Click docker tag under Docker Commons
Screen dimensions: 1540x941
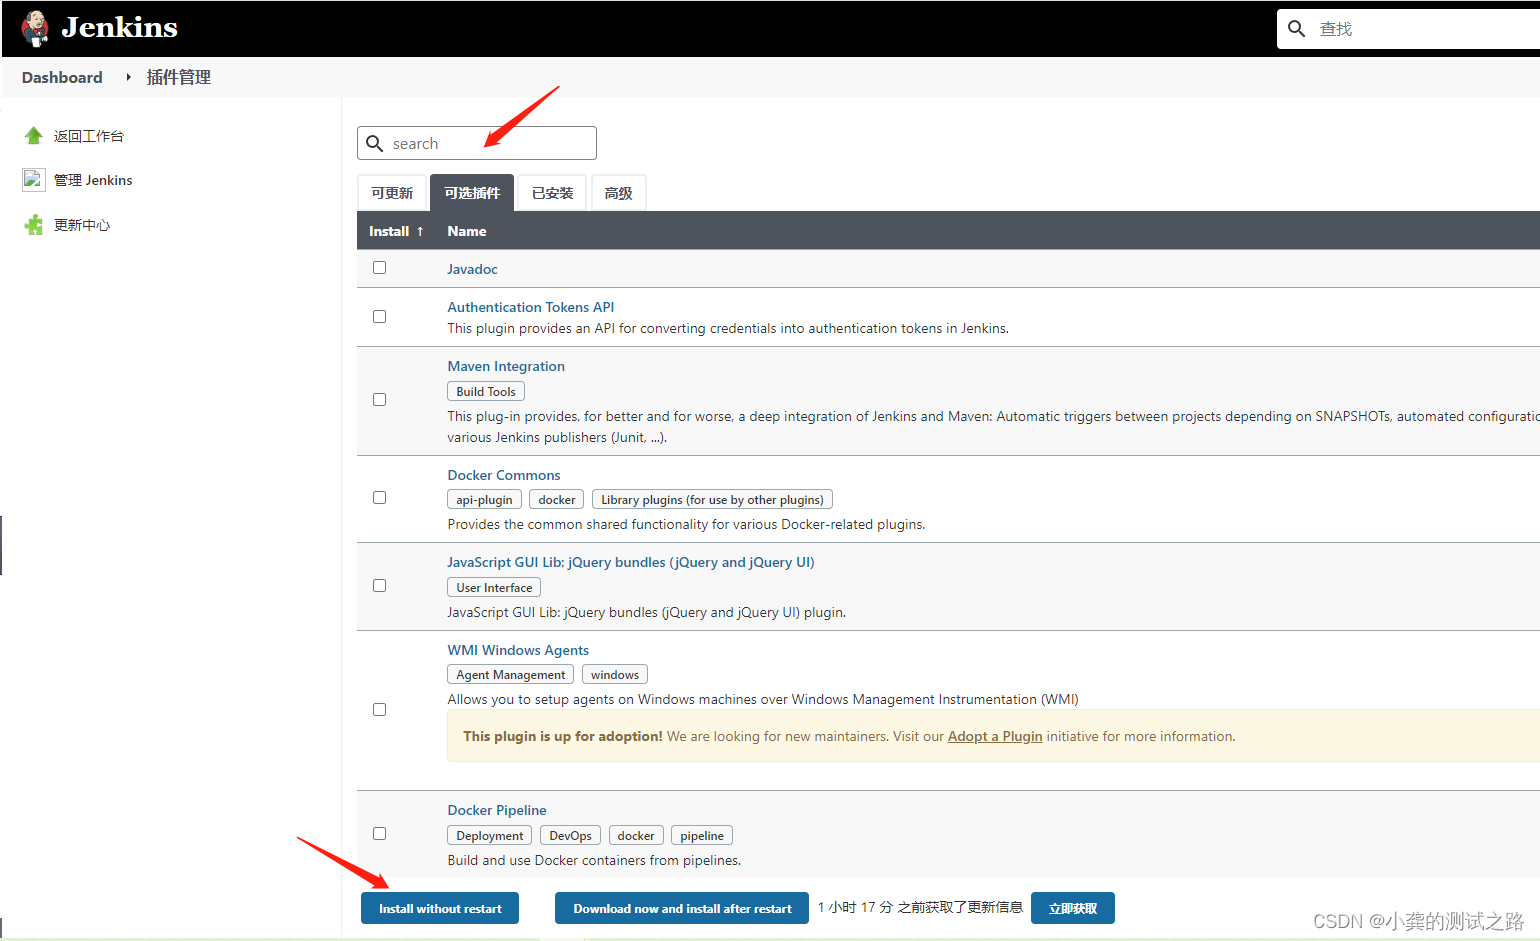point(557,500)
